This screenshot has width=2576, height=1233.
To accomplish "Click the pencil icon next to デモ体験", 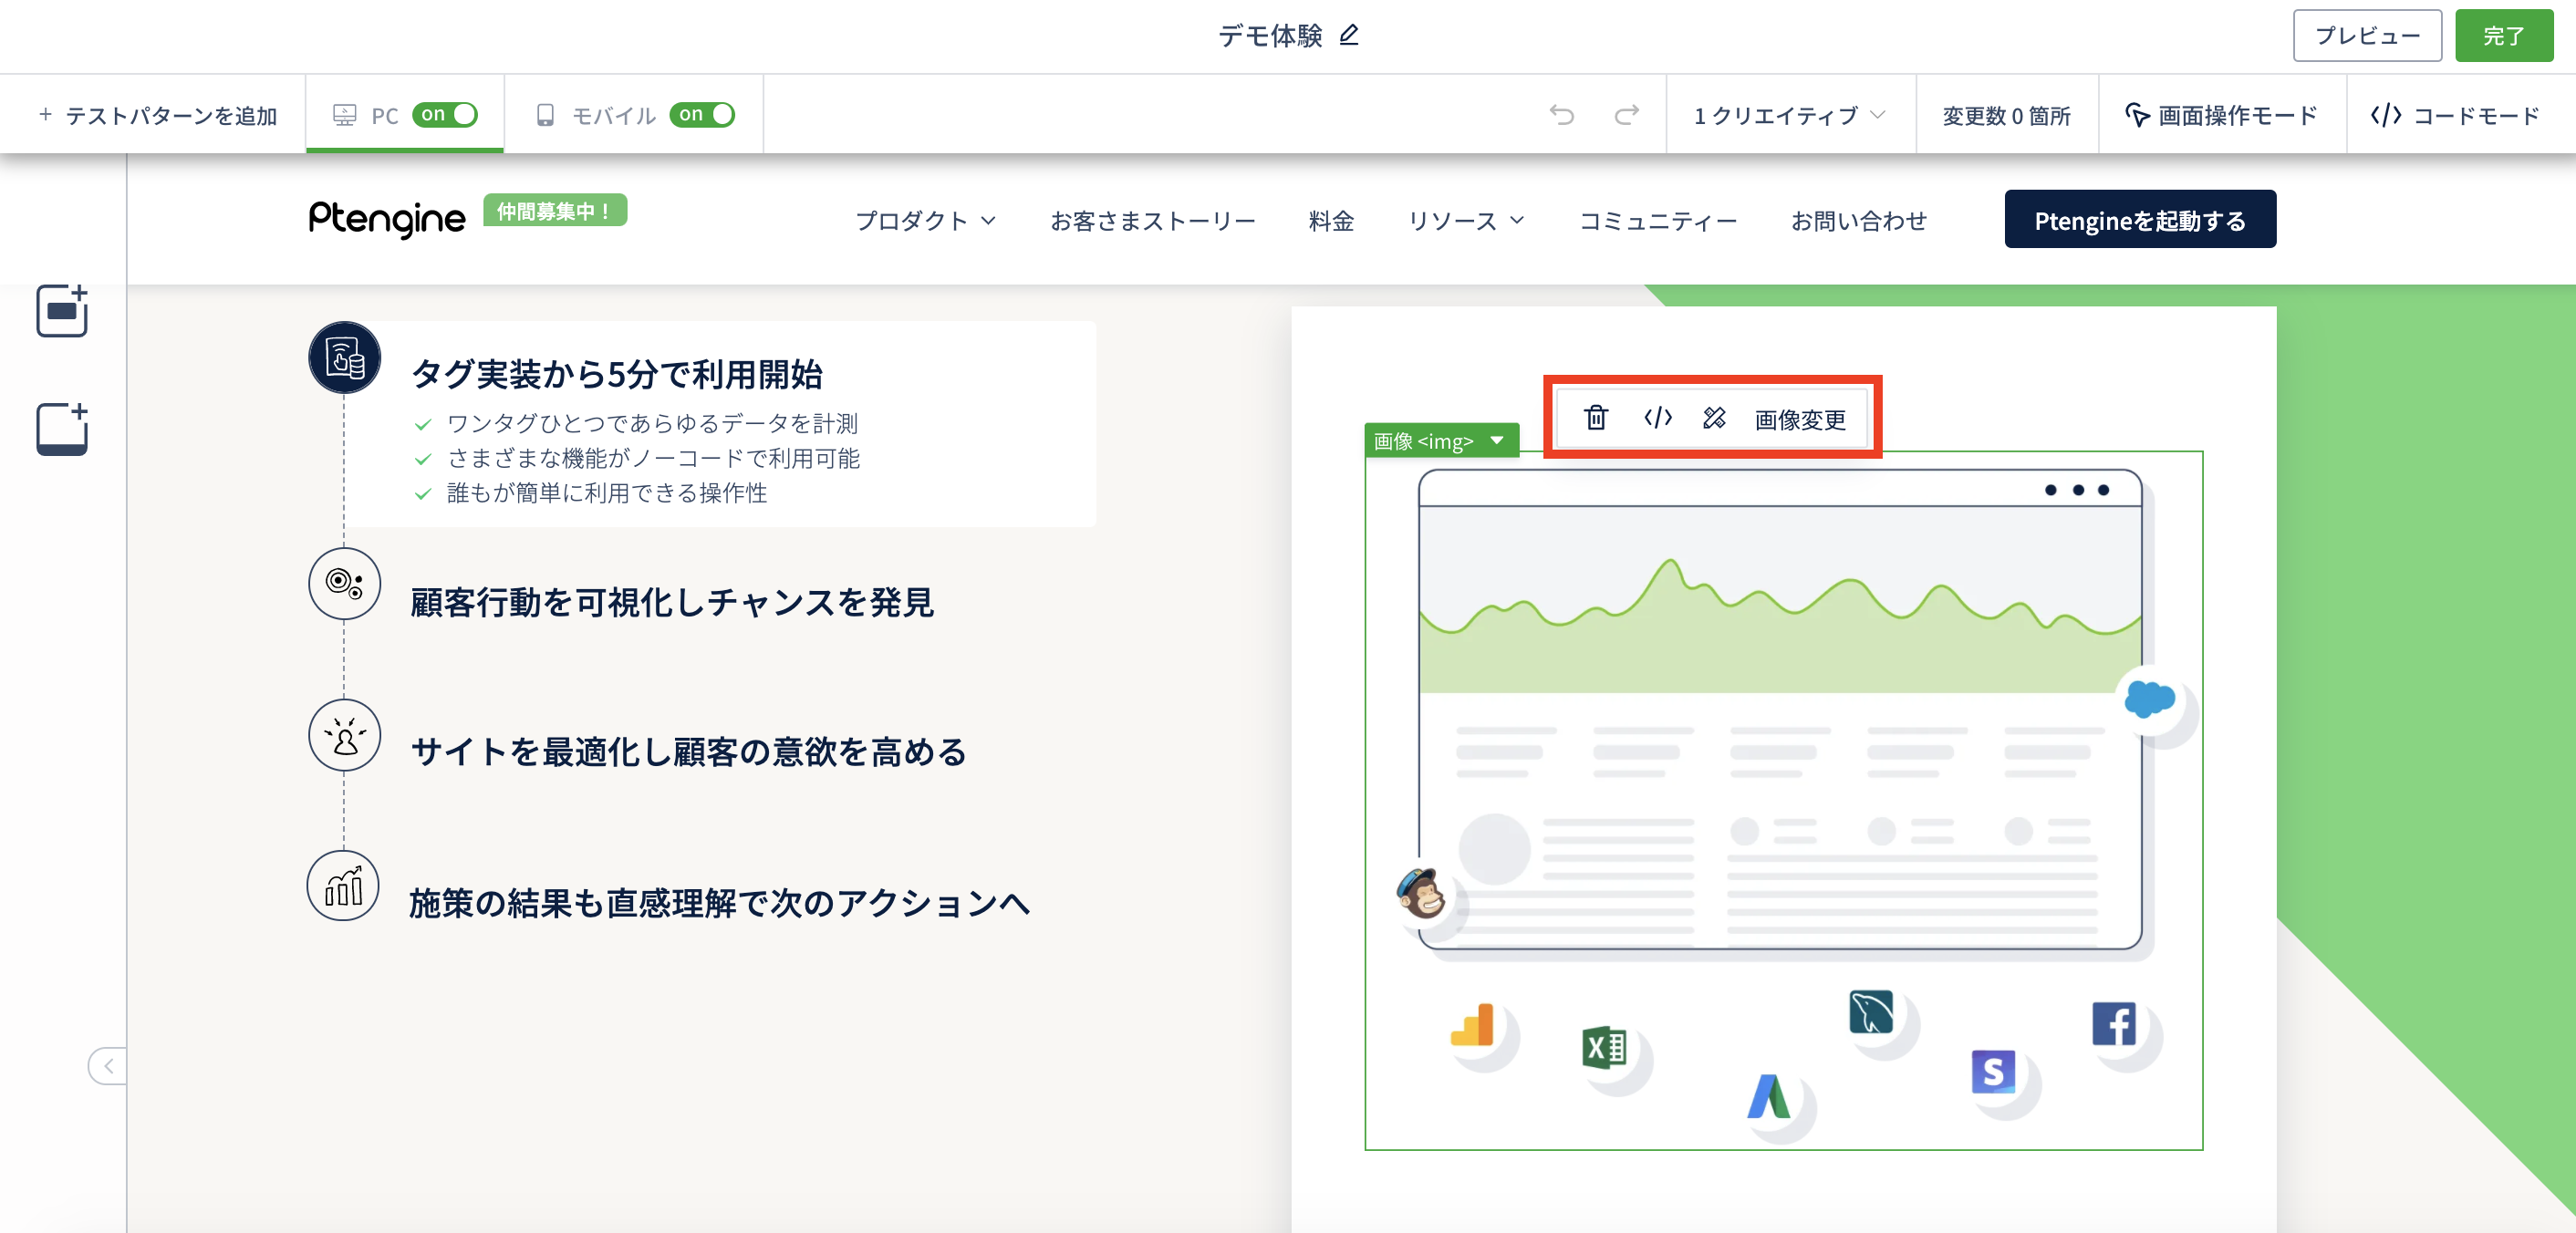I will click(1349, 35).
